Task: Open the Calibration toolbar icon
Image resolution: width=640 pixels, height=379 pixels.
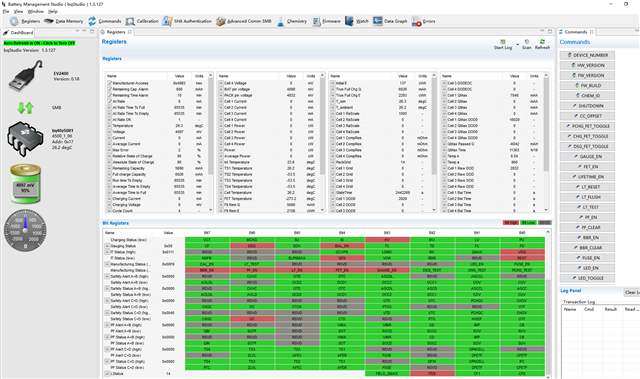Action: 130,21
